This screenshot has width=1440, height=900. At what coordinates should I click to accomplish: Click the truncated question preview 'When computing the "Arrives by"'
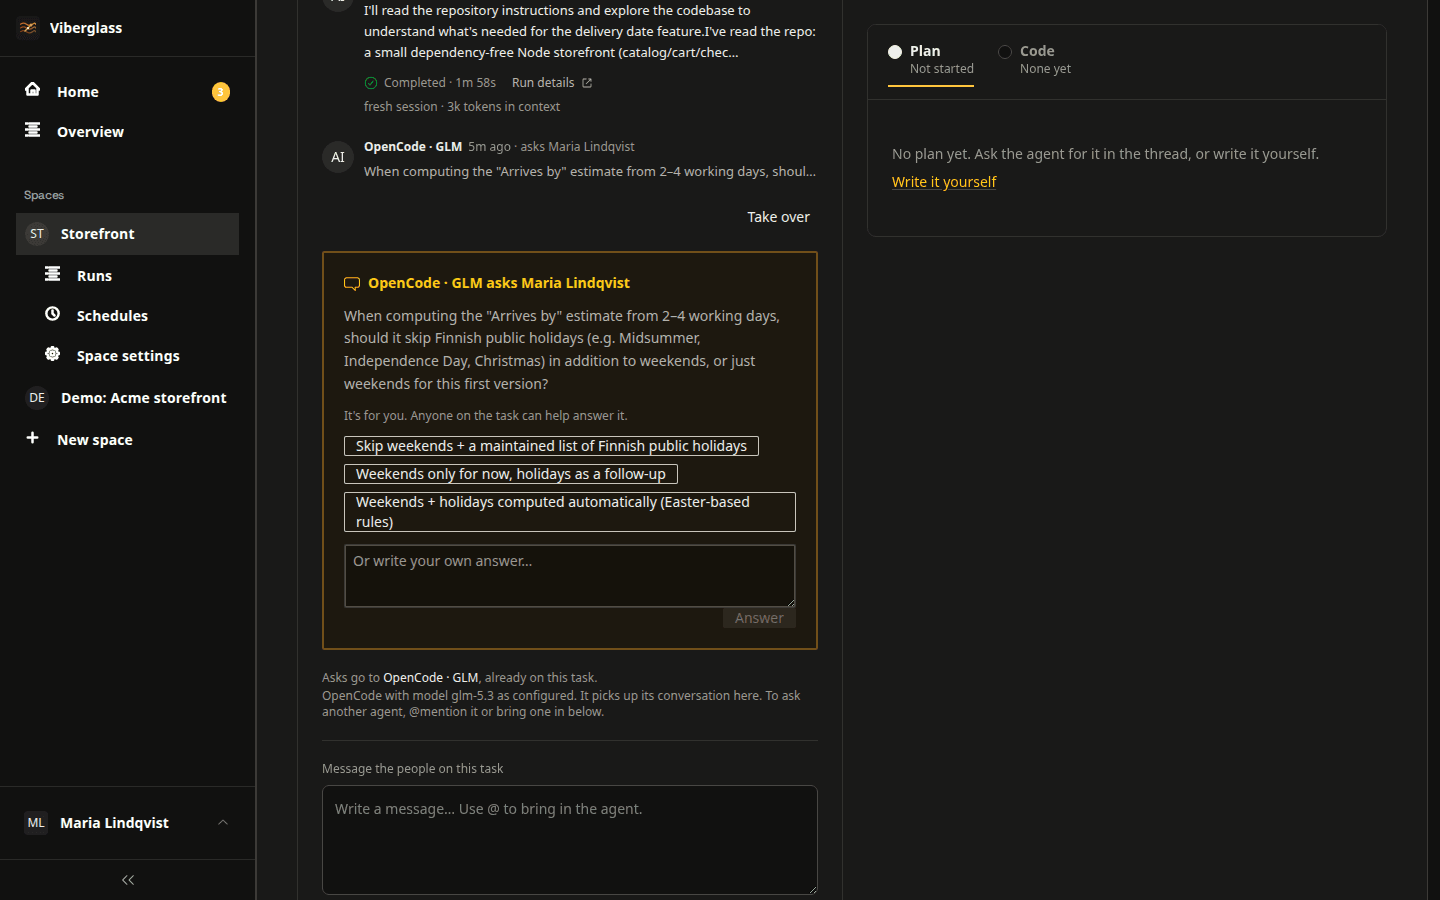590,172
